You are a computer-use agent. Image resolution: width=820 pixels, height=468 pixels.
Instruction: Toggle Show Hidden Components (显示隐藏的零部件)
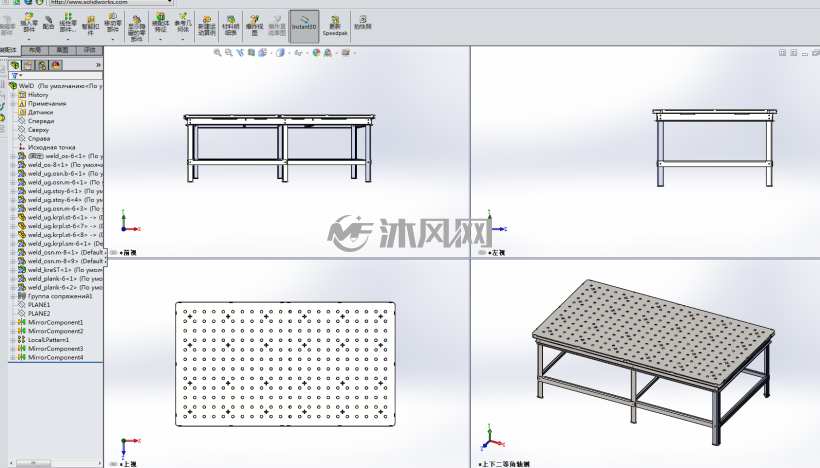tap(136, 28)
